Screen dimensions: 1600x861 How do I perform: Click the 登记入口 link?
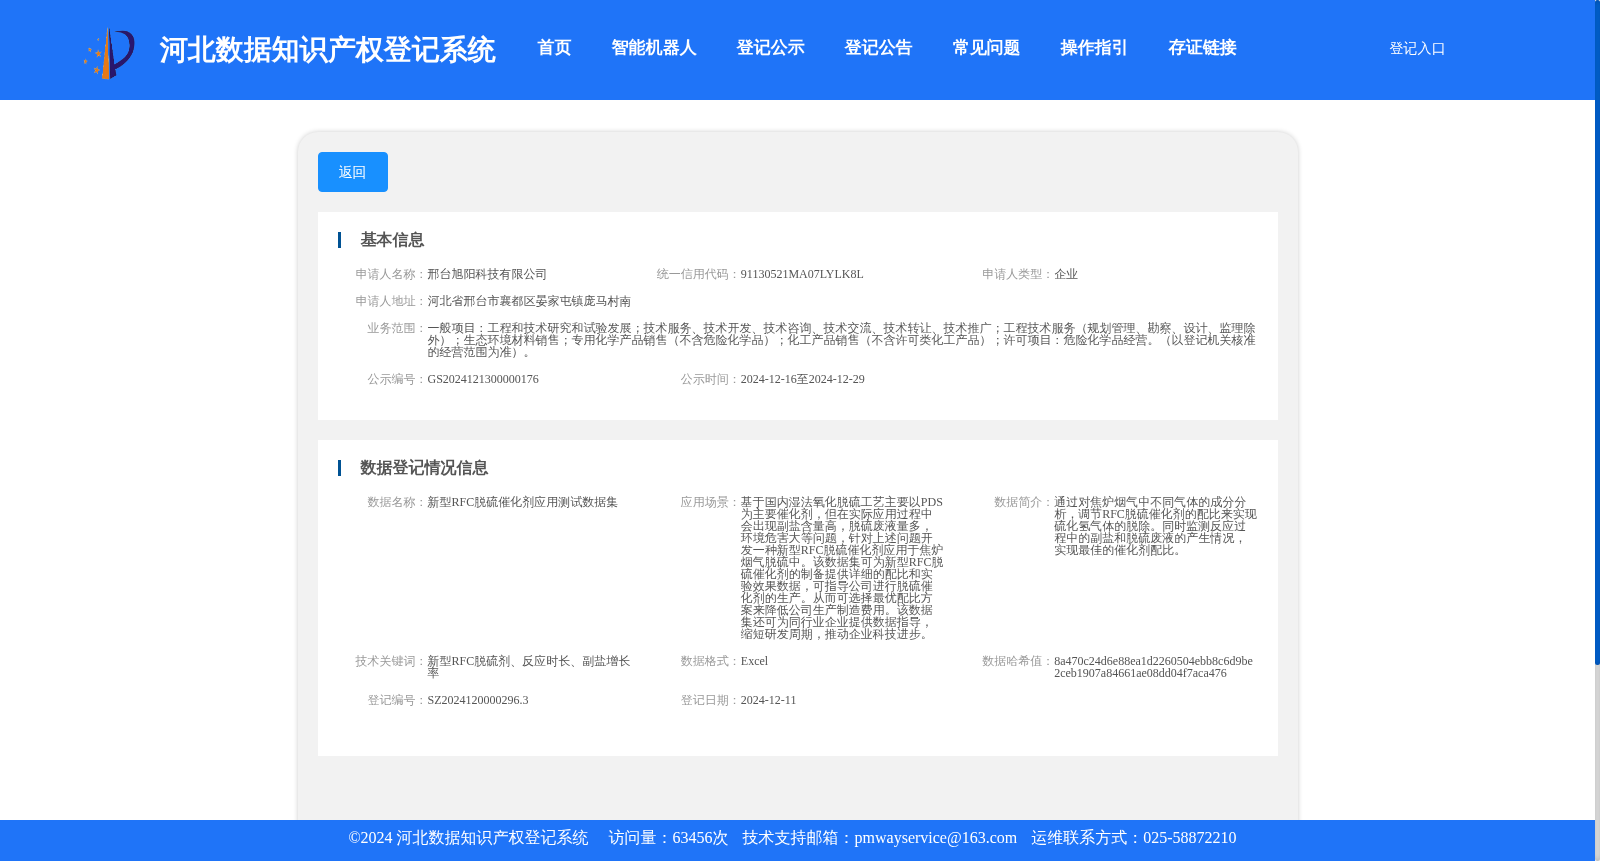tap(1417, 48)
